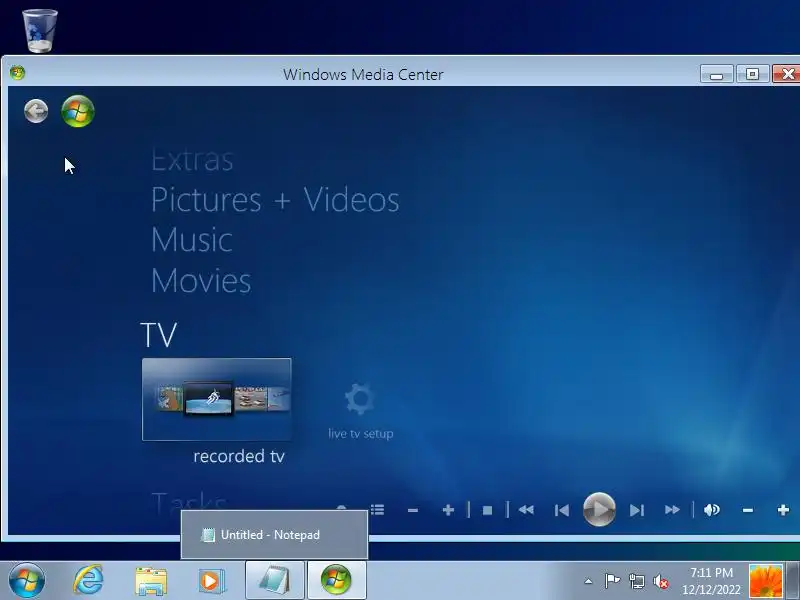Open the clock showing 7:11 PM
The width and height of the screenshot is (800, 600).
coord(711,581)
